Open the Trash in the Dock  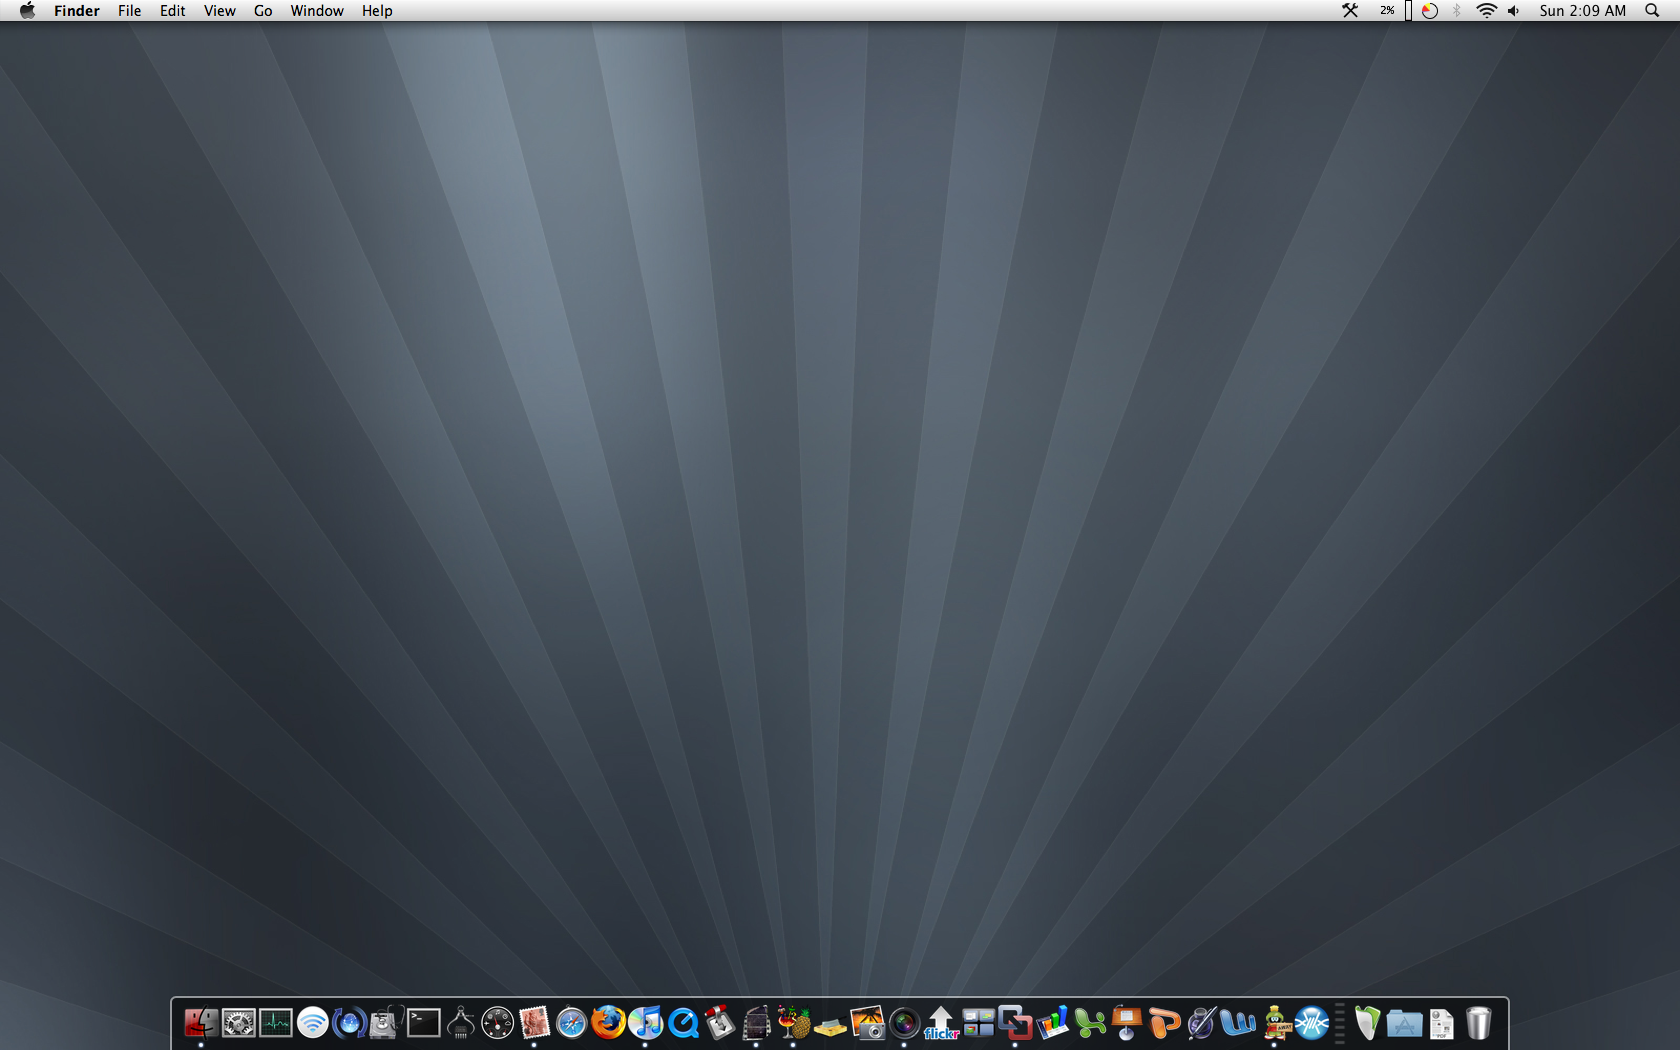[x=1478, y=1023]
